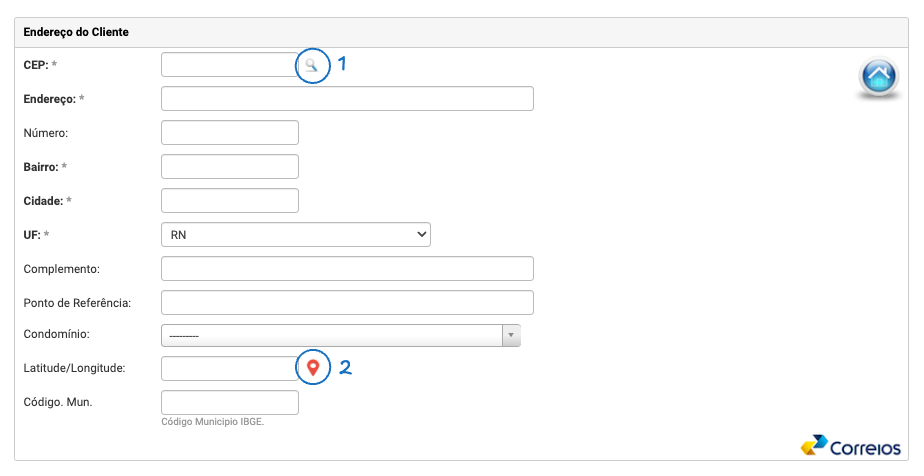Click the CEP search magnifier icon
This screenshot has width=924, height=476.
tap(312, 65)
